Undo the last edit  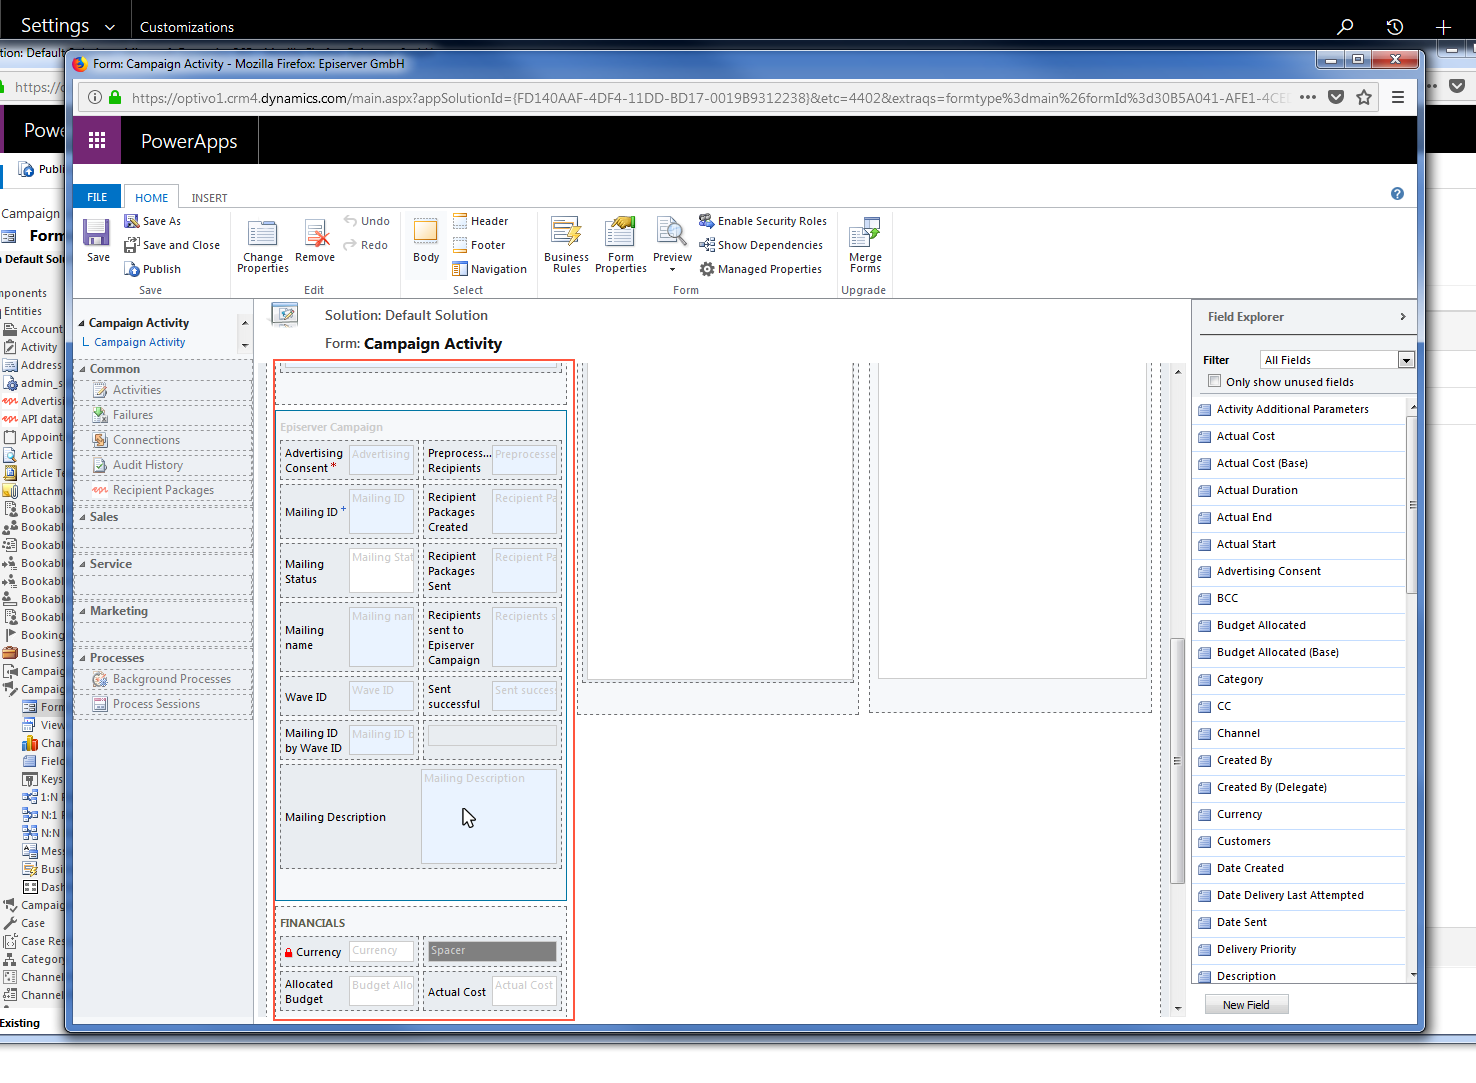[x=366, y=221]
